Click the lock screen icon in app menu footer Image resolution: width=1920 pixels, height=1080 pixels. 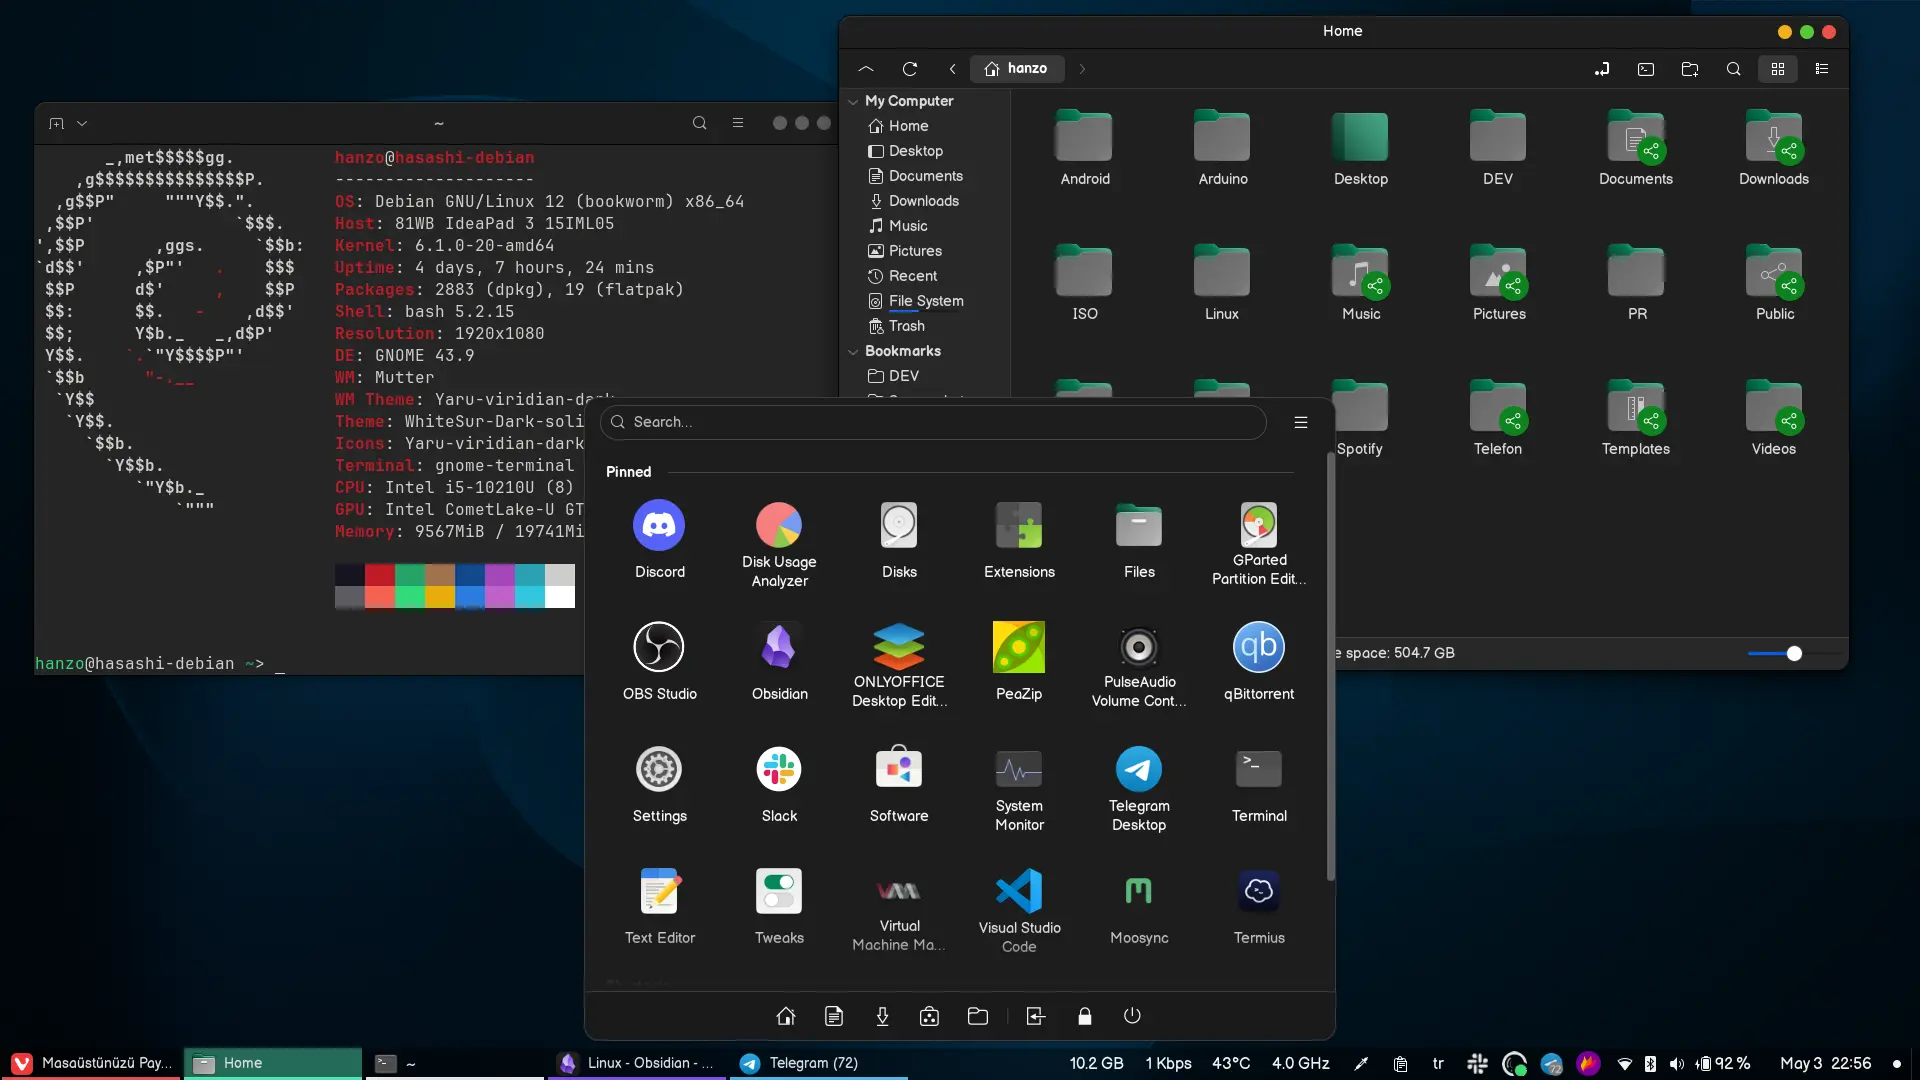tap(1085, 1016)
